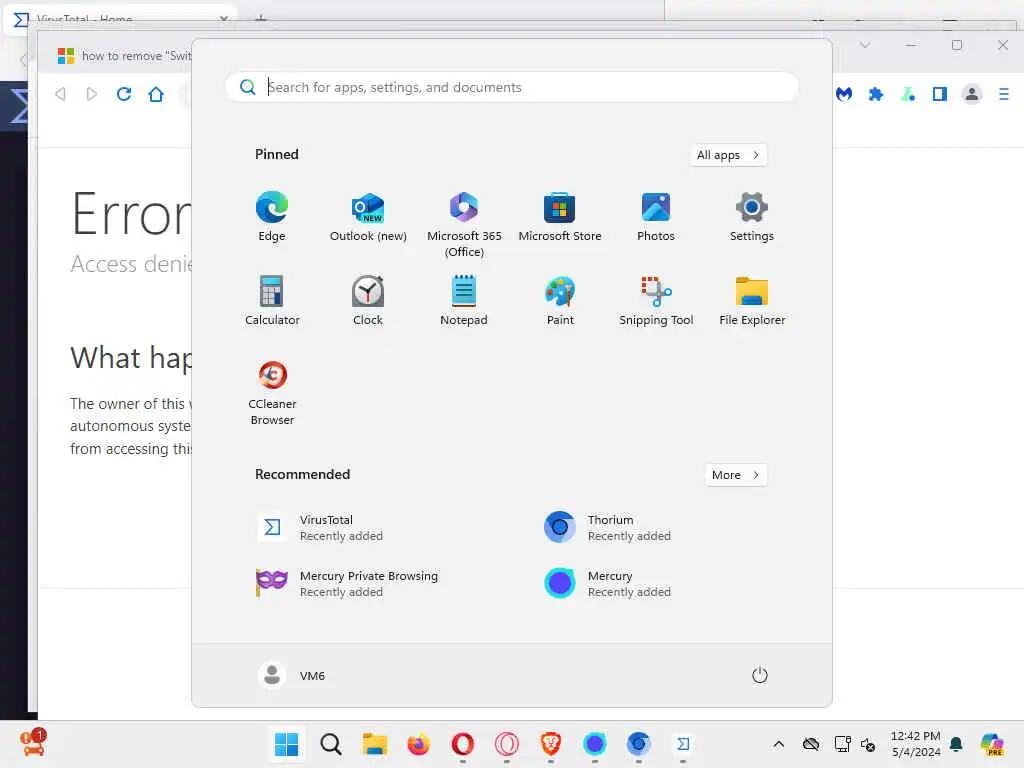
Task: Launch CCleaner Browser
Action: coord(272,393)
